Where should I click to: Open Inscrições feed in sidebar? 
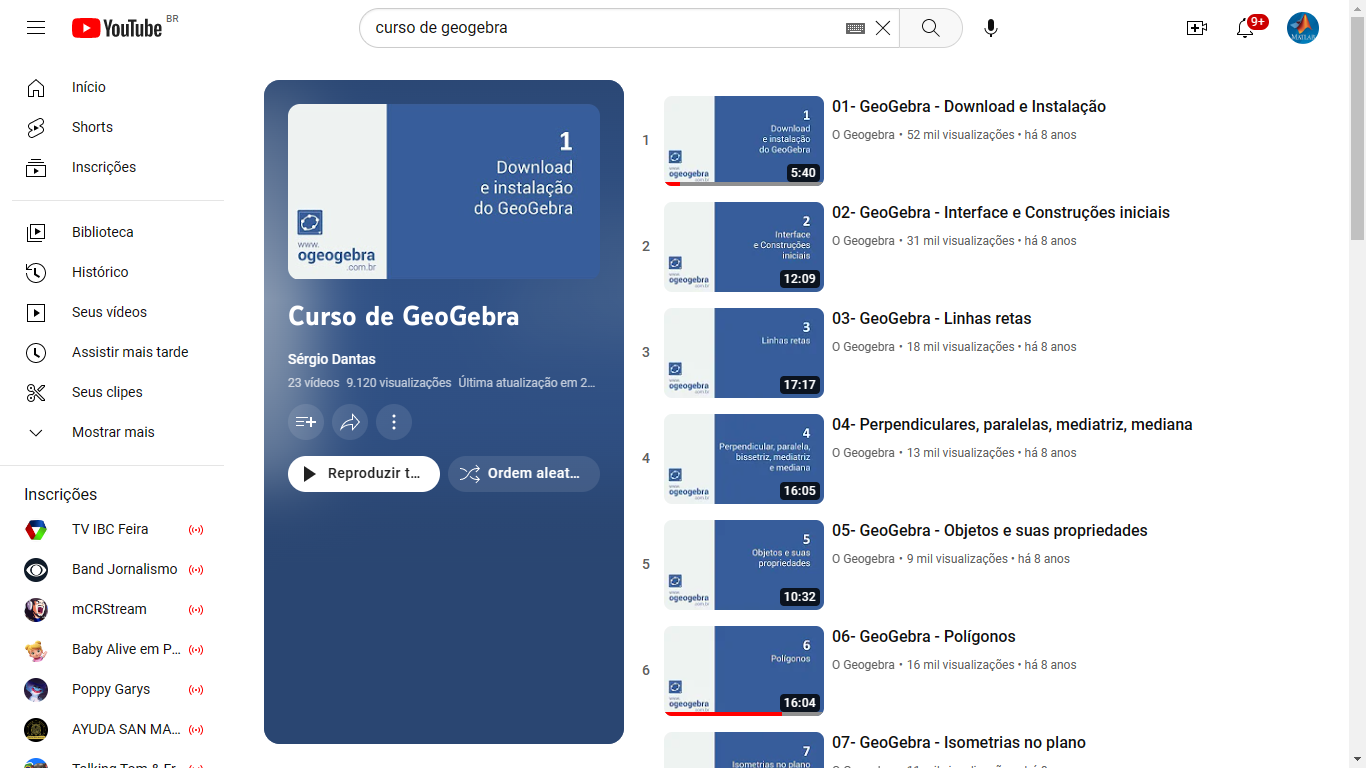[118, 167]
